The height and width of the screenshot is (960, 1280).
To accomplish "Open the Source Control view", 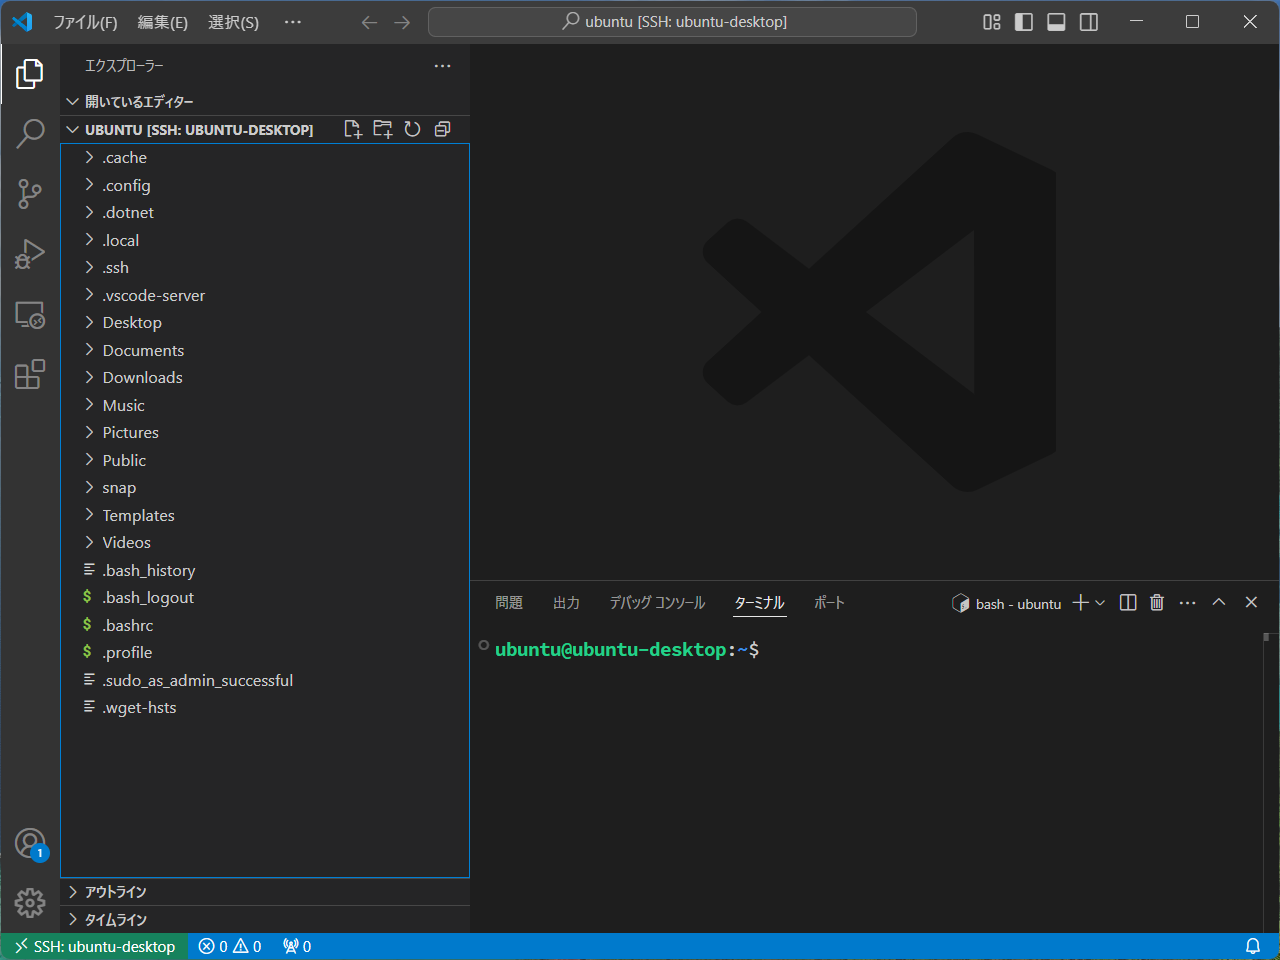I will (30, 193).
